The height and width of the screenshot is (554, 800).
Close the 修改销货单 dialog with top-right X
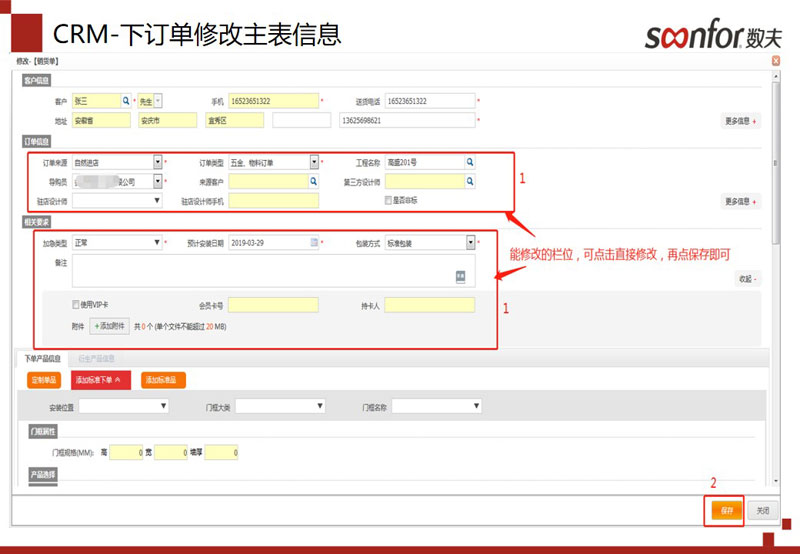[x=775, y=61]
